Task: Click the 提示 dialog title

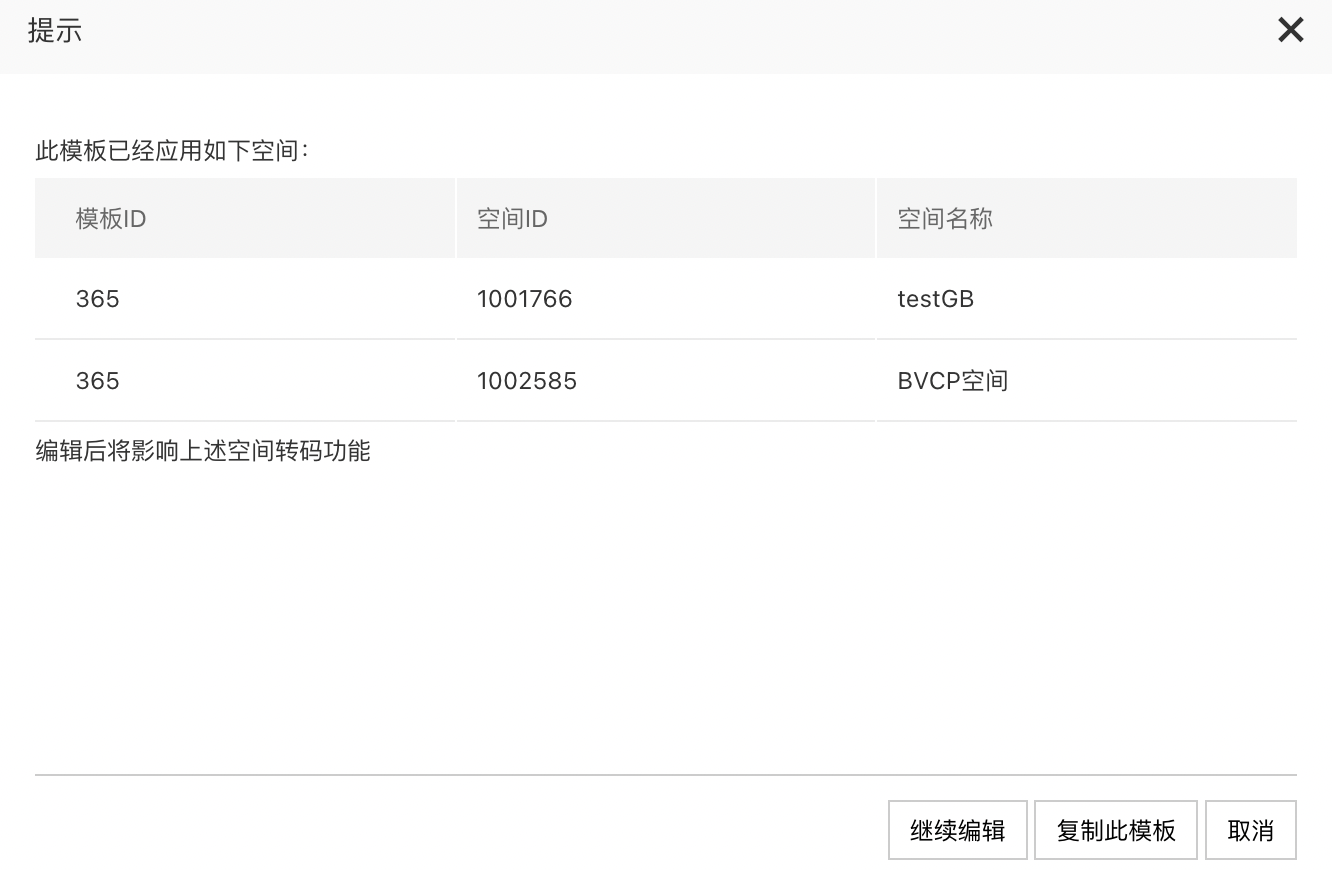Action: pos(55,31)
